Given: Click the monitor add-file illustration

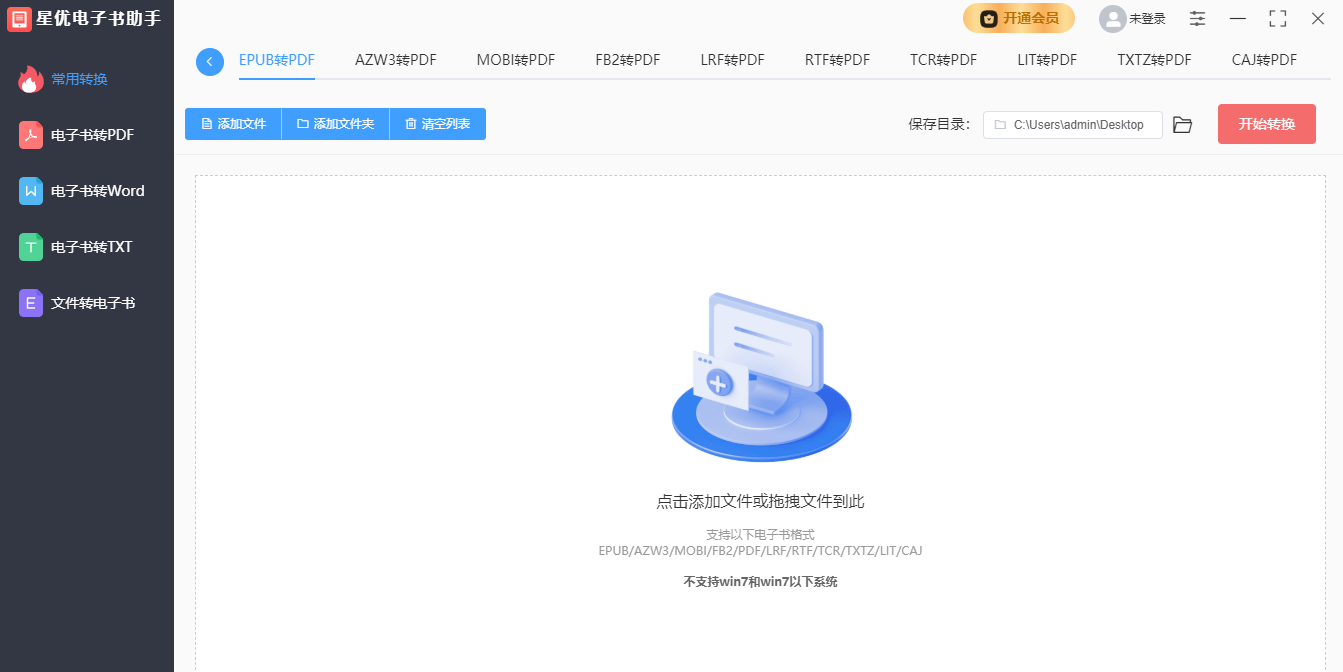Looking at the screenshot, I should tap(761, 377).
